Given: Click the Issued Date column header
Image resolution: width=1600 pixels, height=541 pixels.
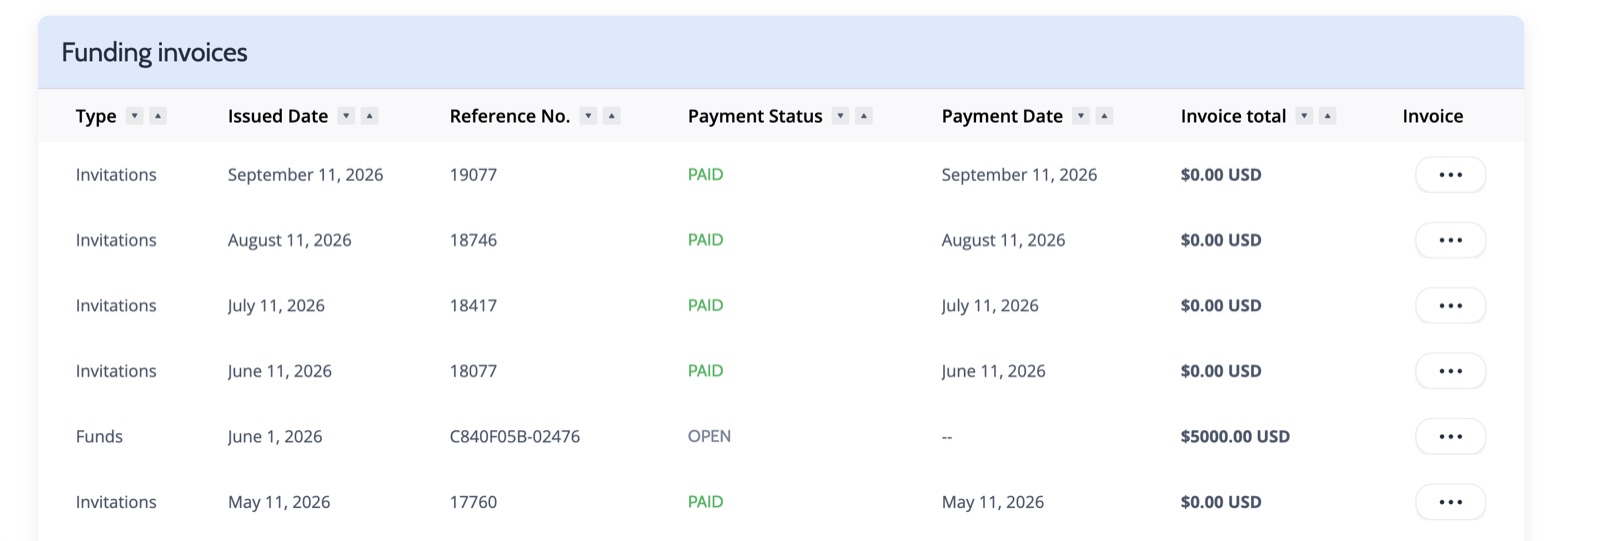Looking at the screenshot, I should [278, 116].
